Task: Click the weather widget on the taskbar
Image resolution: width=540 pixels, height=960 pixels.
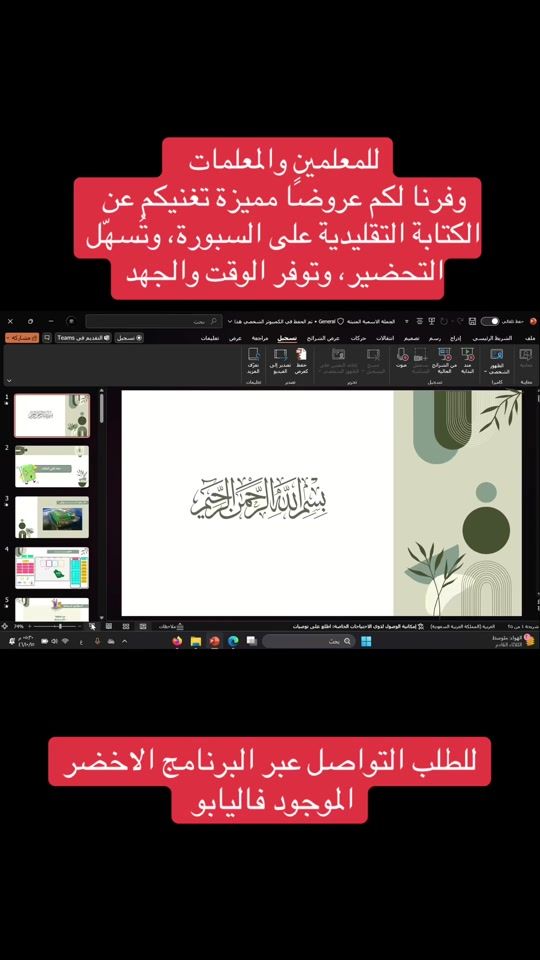Action: click(x=513, y=640)
